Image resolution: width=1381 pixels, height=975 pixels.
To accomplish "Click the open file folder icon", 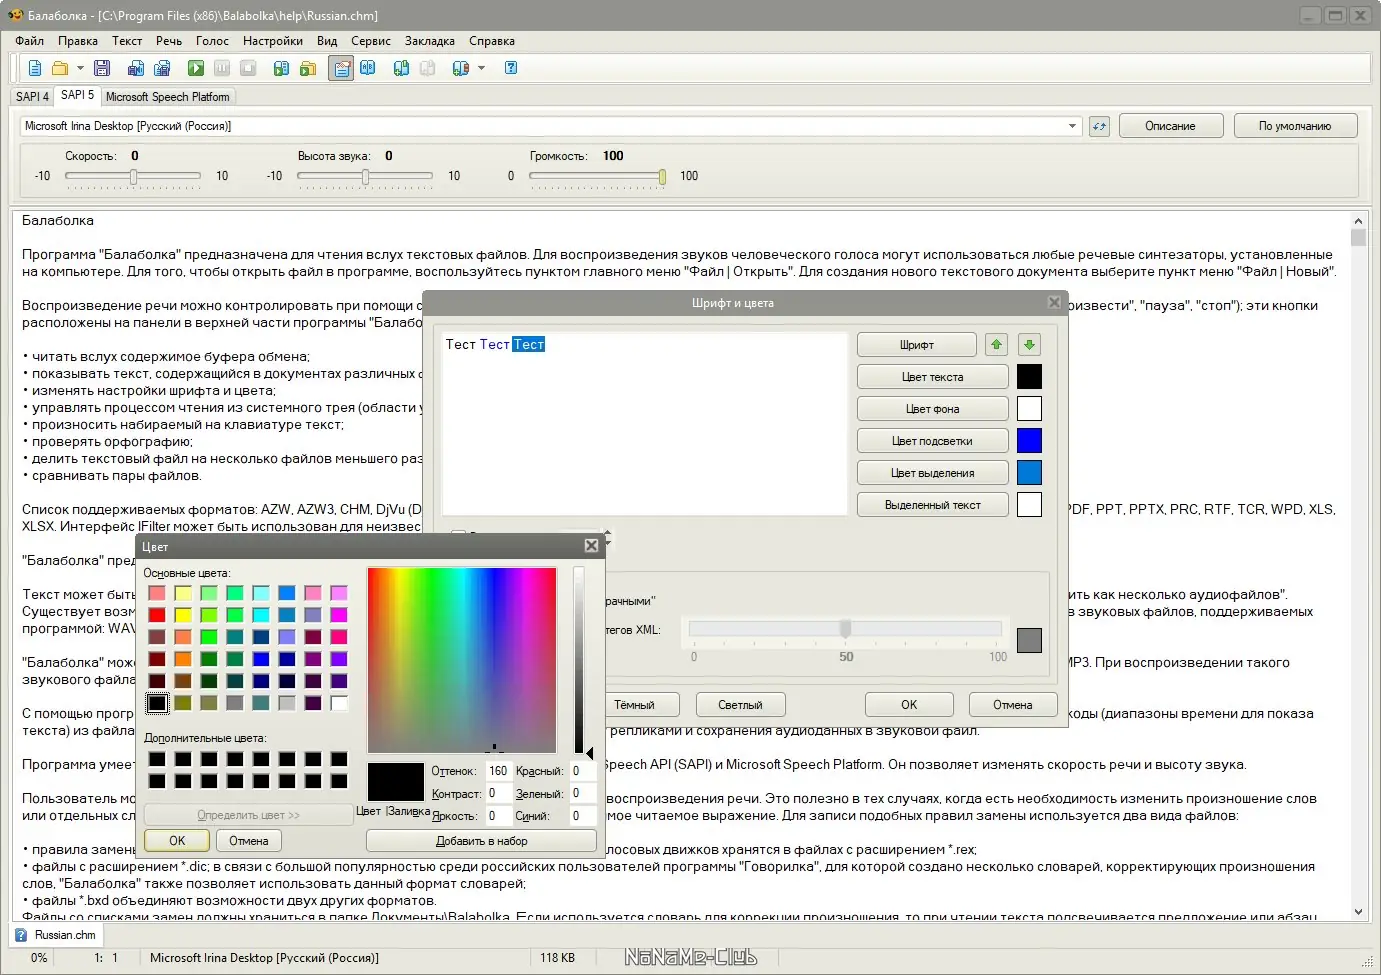I will pyautogui.click(x=60, y=68).
